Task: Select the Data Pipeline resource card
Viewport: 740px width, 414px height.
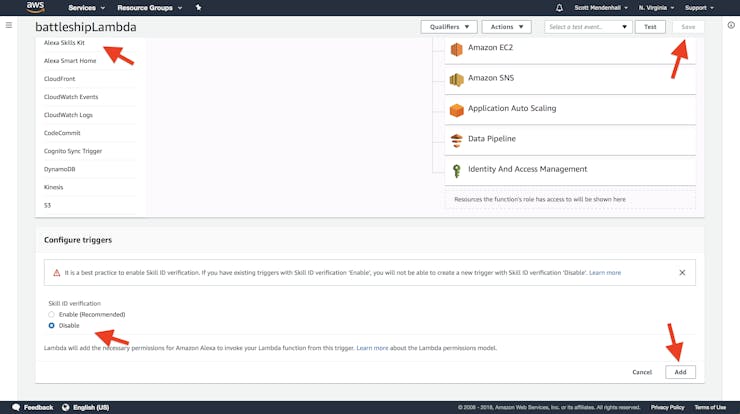Action: click(570, 140)
